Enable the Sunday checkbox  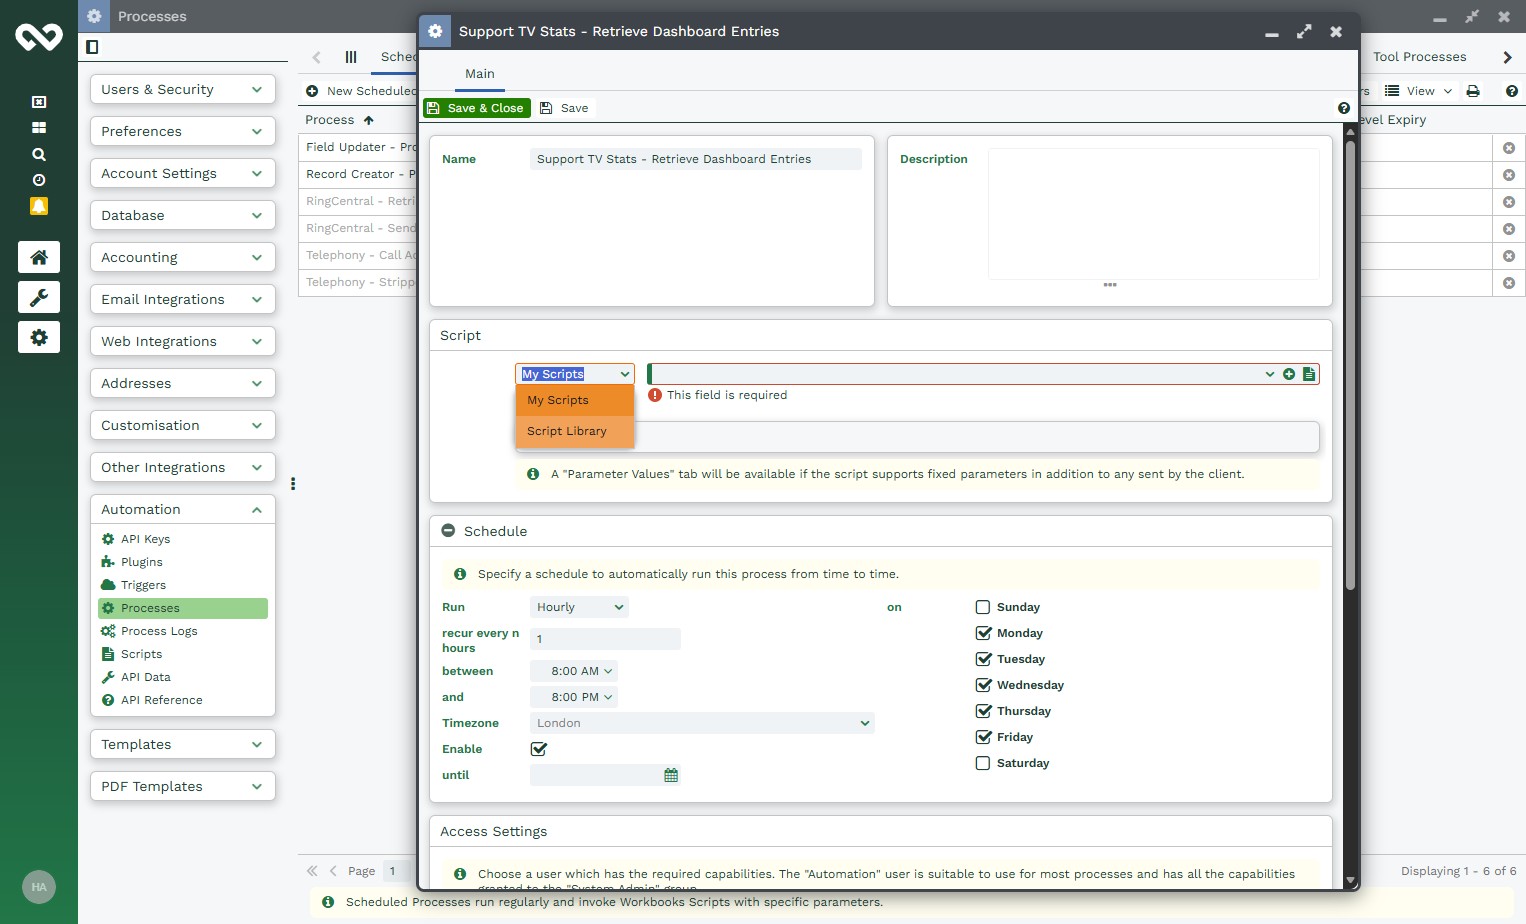tap(983, 607)
